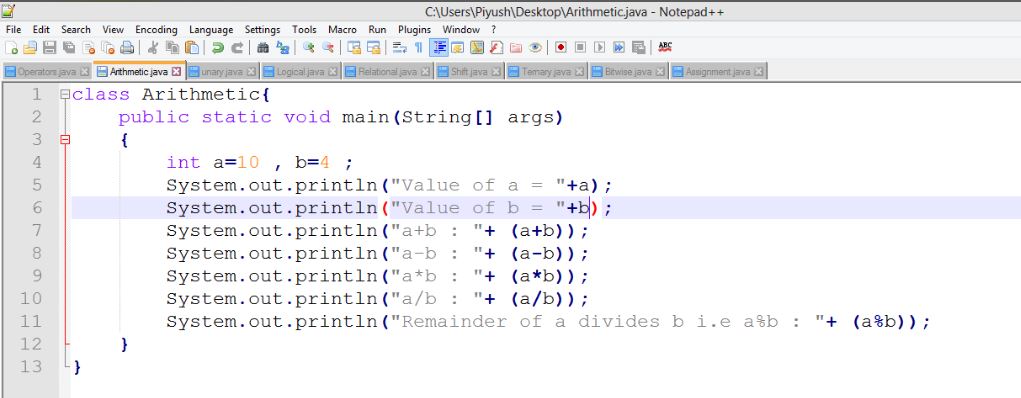This screenshot has width=1021, height=398.
Task: Switch to the Assignment.java tab
Action: click(x=719, y=72)
